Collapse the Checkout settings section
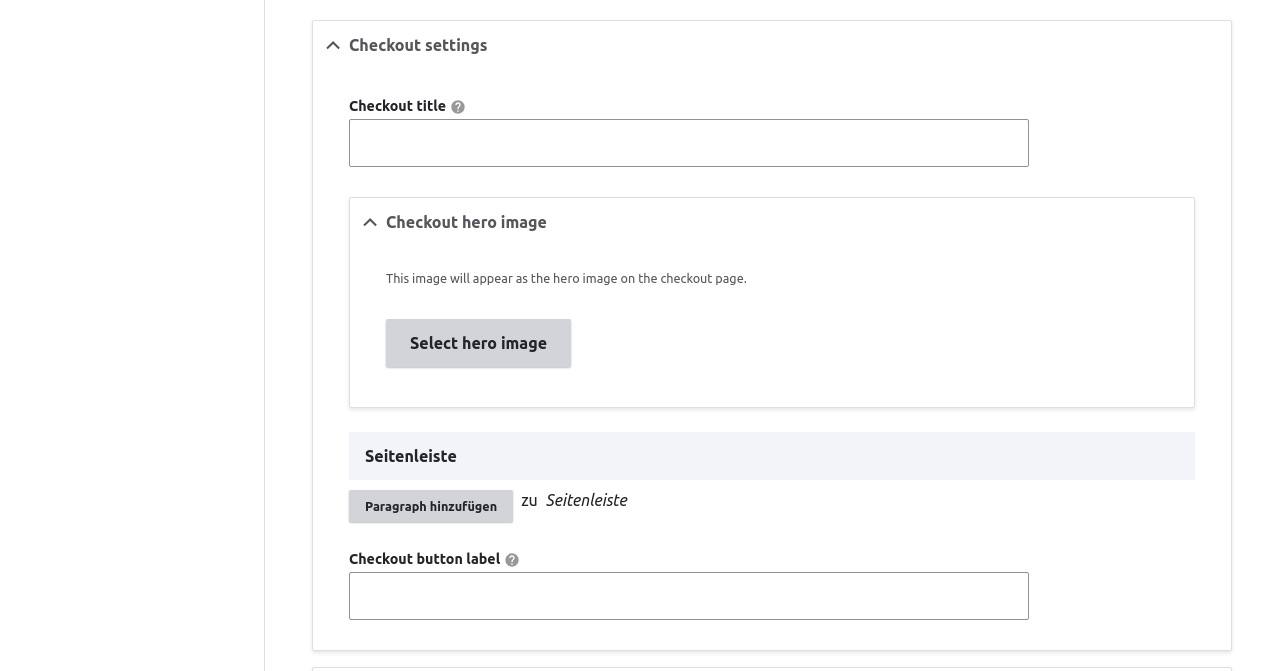The height and width of the screenshot is (671, 1280). click(333, 46)
